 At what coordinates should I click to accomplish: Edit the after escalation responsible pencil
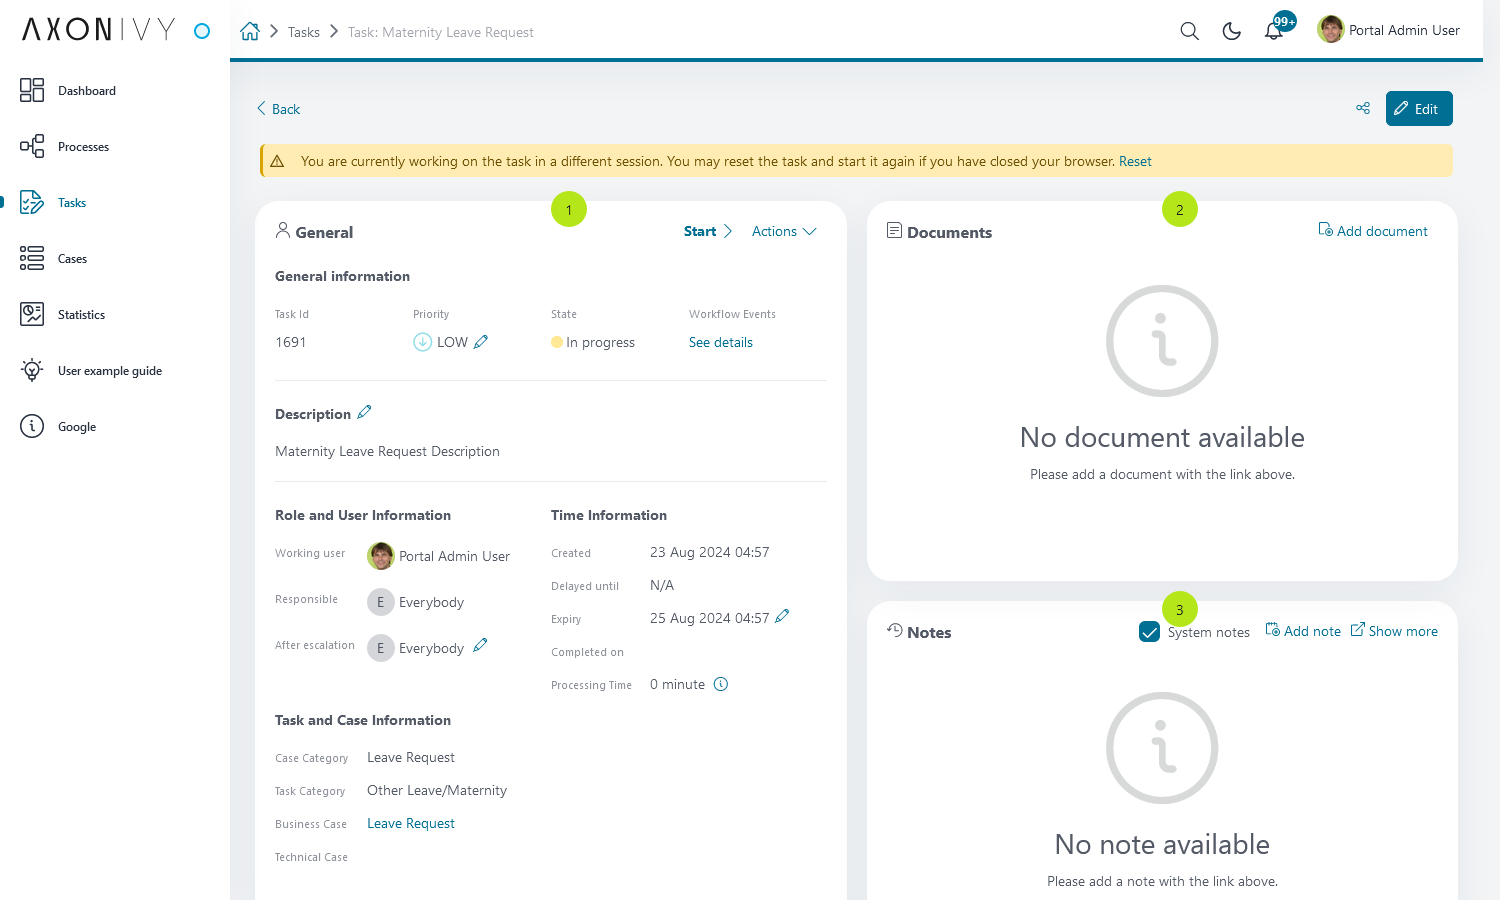pyautogui.click(x=480, y=645)
